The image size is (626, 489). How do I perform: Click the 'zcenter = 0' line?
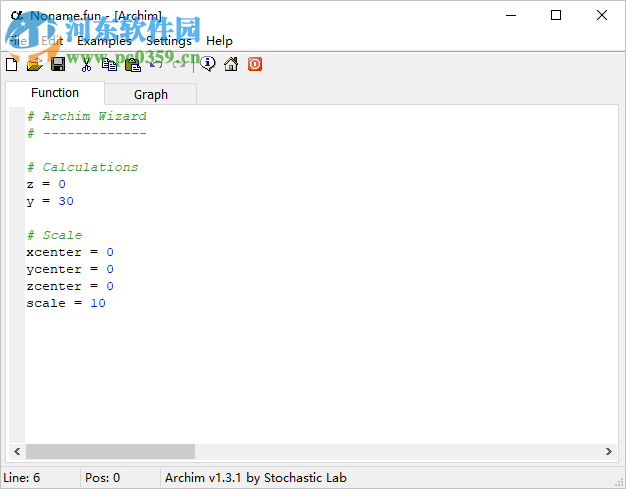pos(70,286)
